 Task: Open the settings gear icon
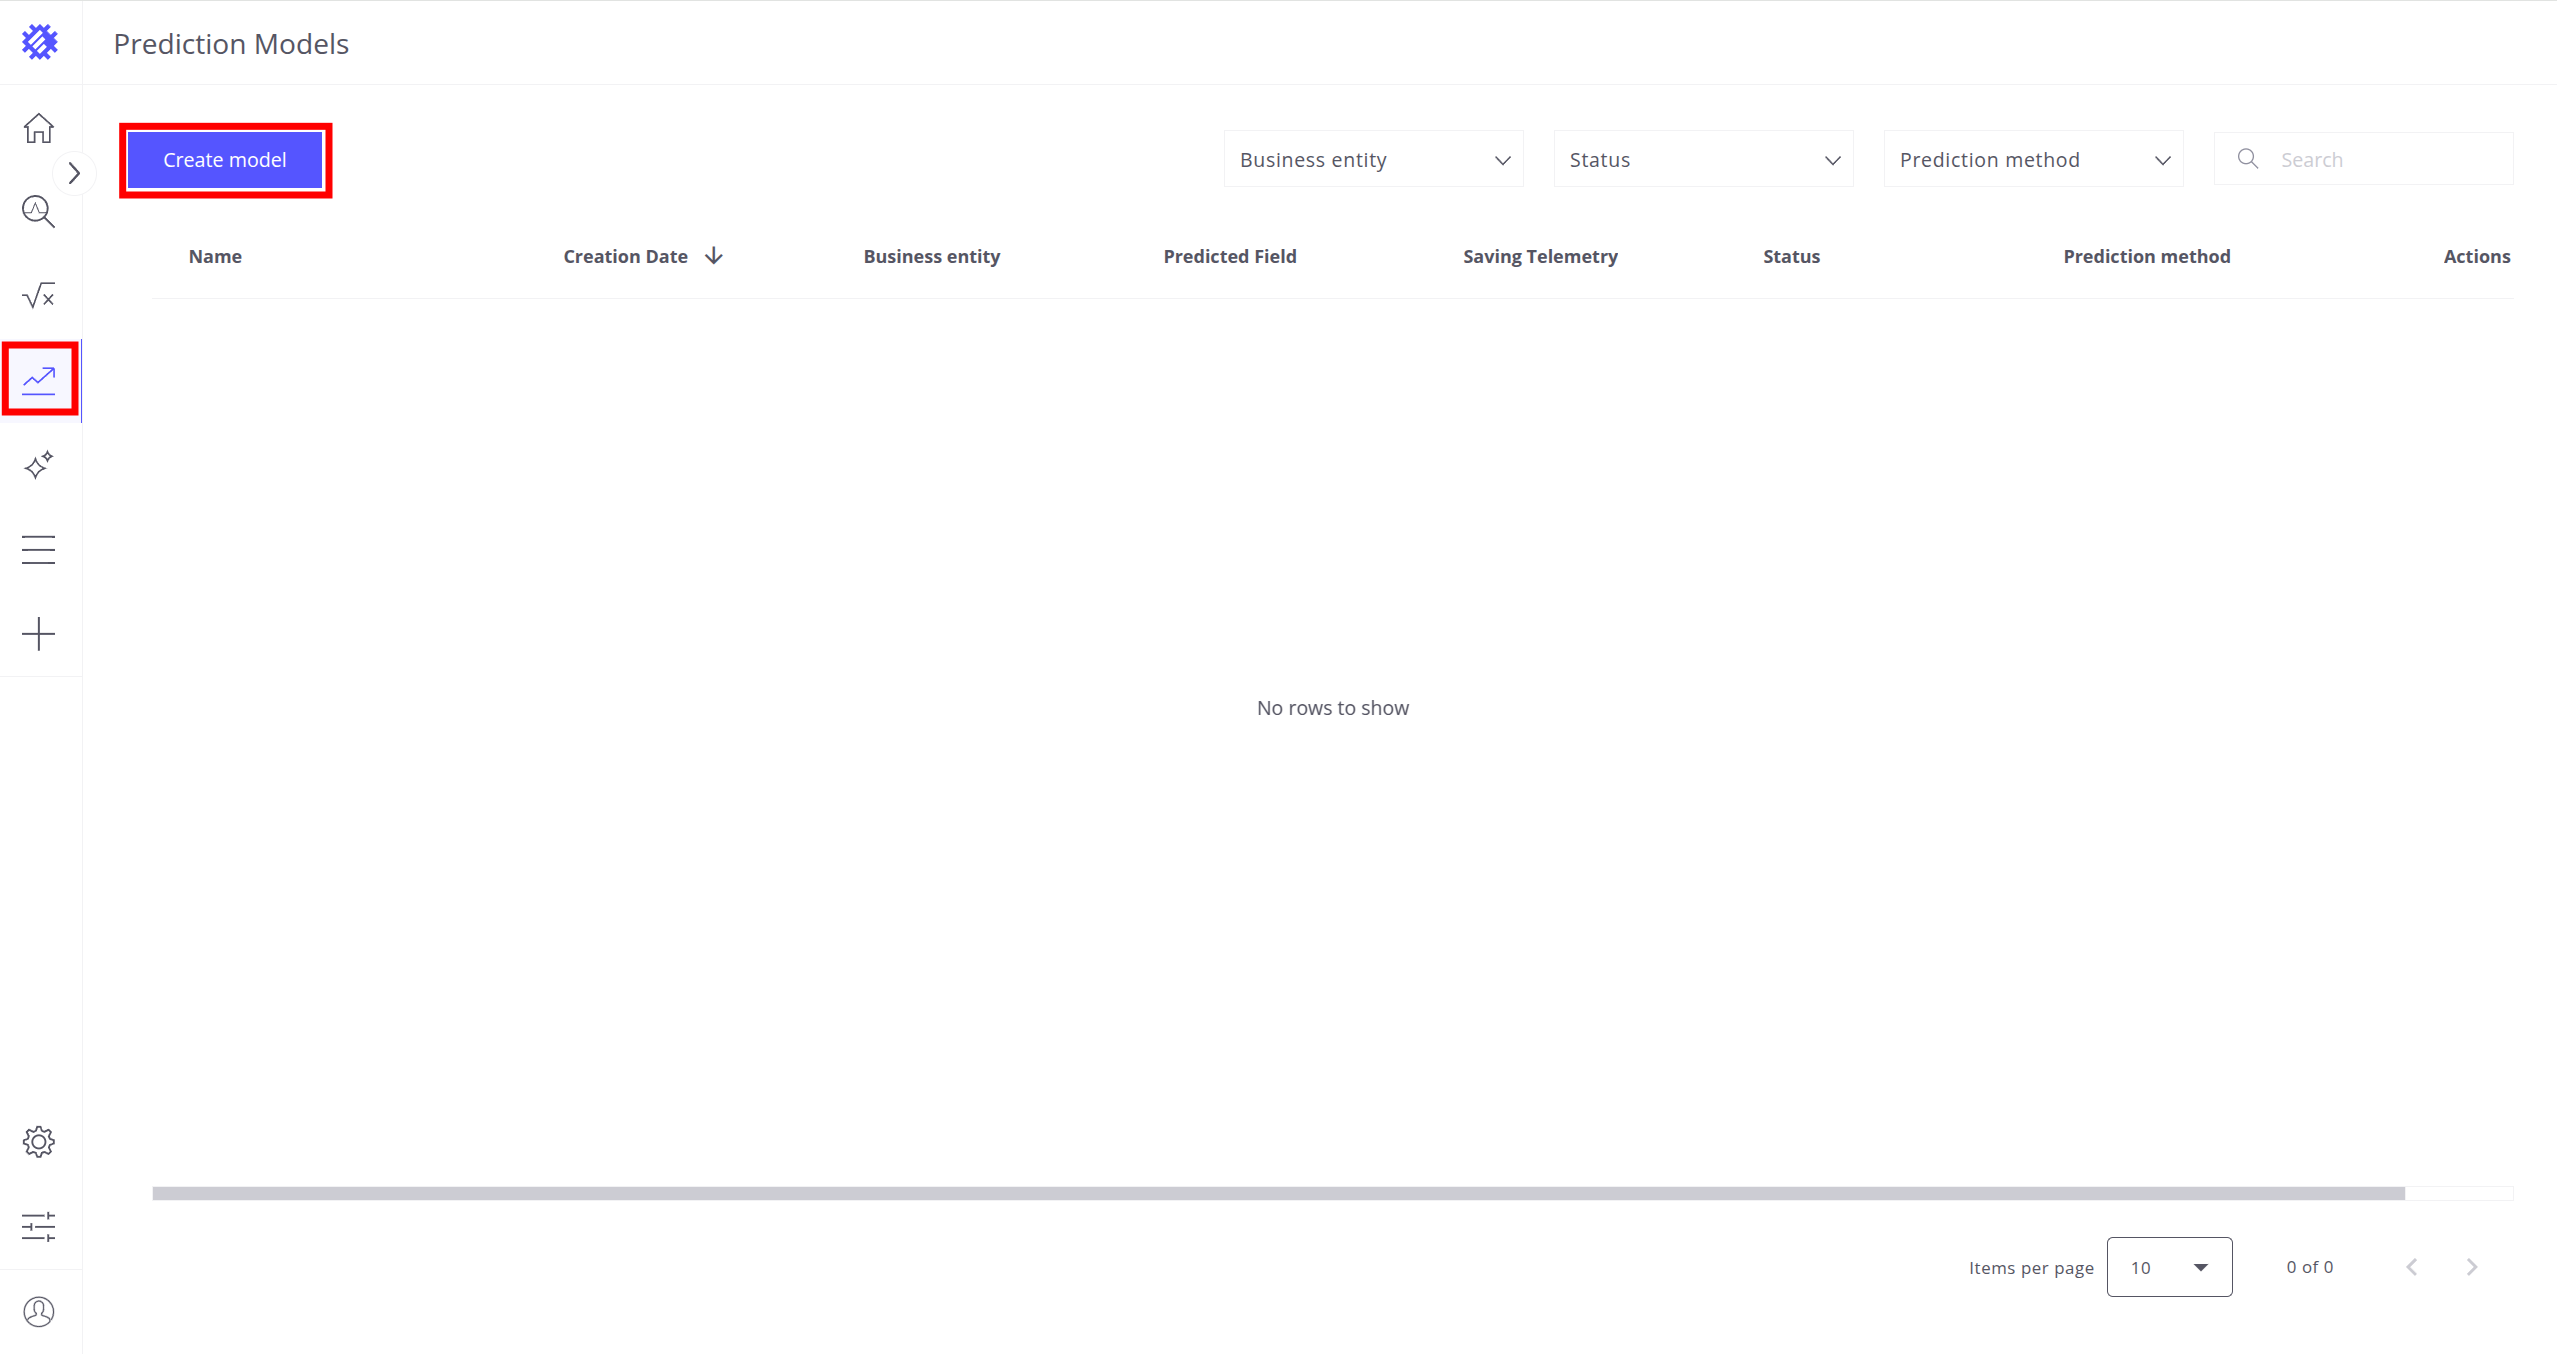[39, 1142]
